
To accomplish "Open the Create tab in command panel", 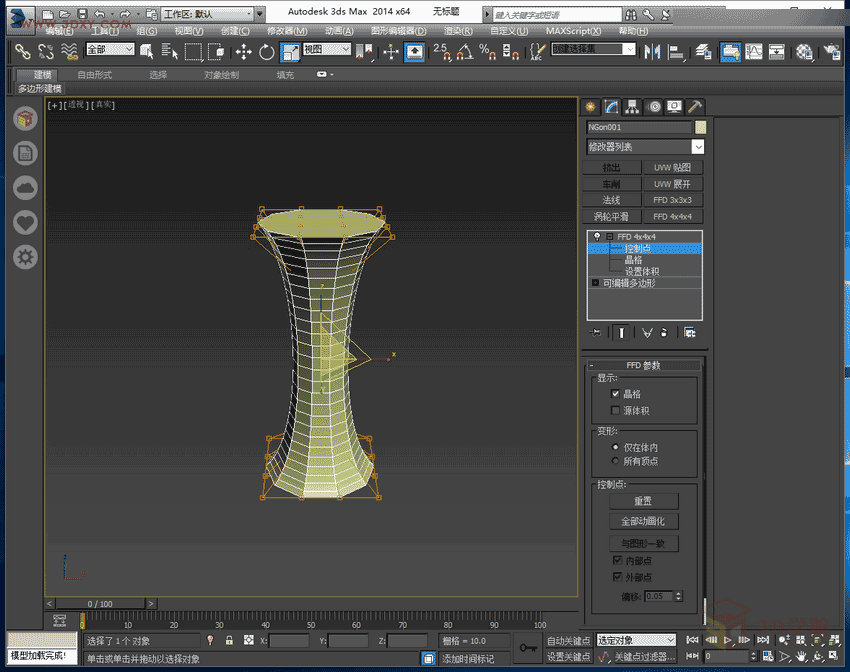I will 591,107.
